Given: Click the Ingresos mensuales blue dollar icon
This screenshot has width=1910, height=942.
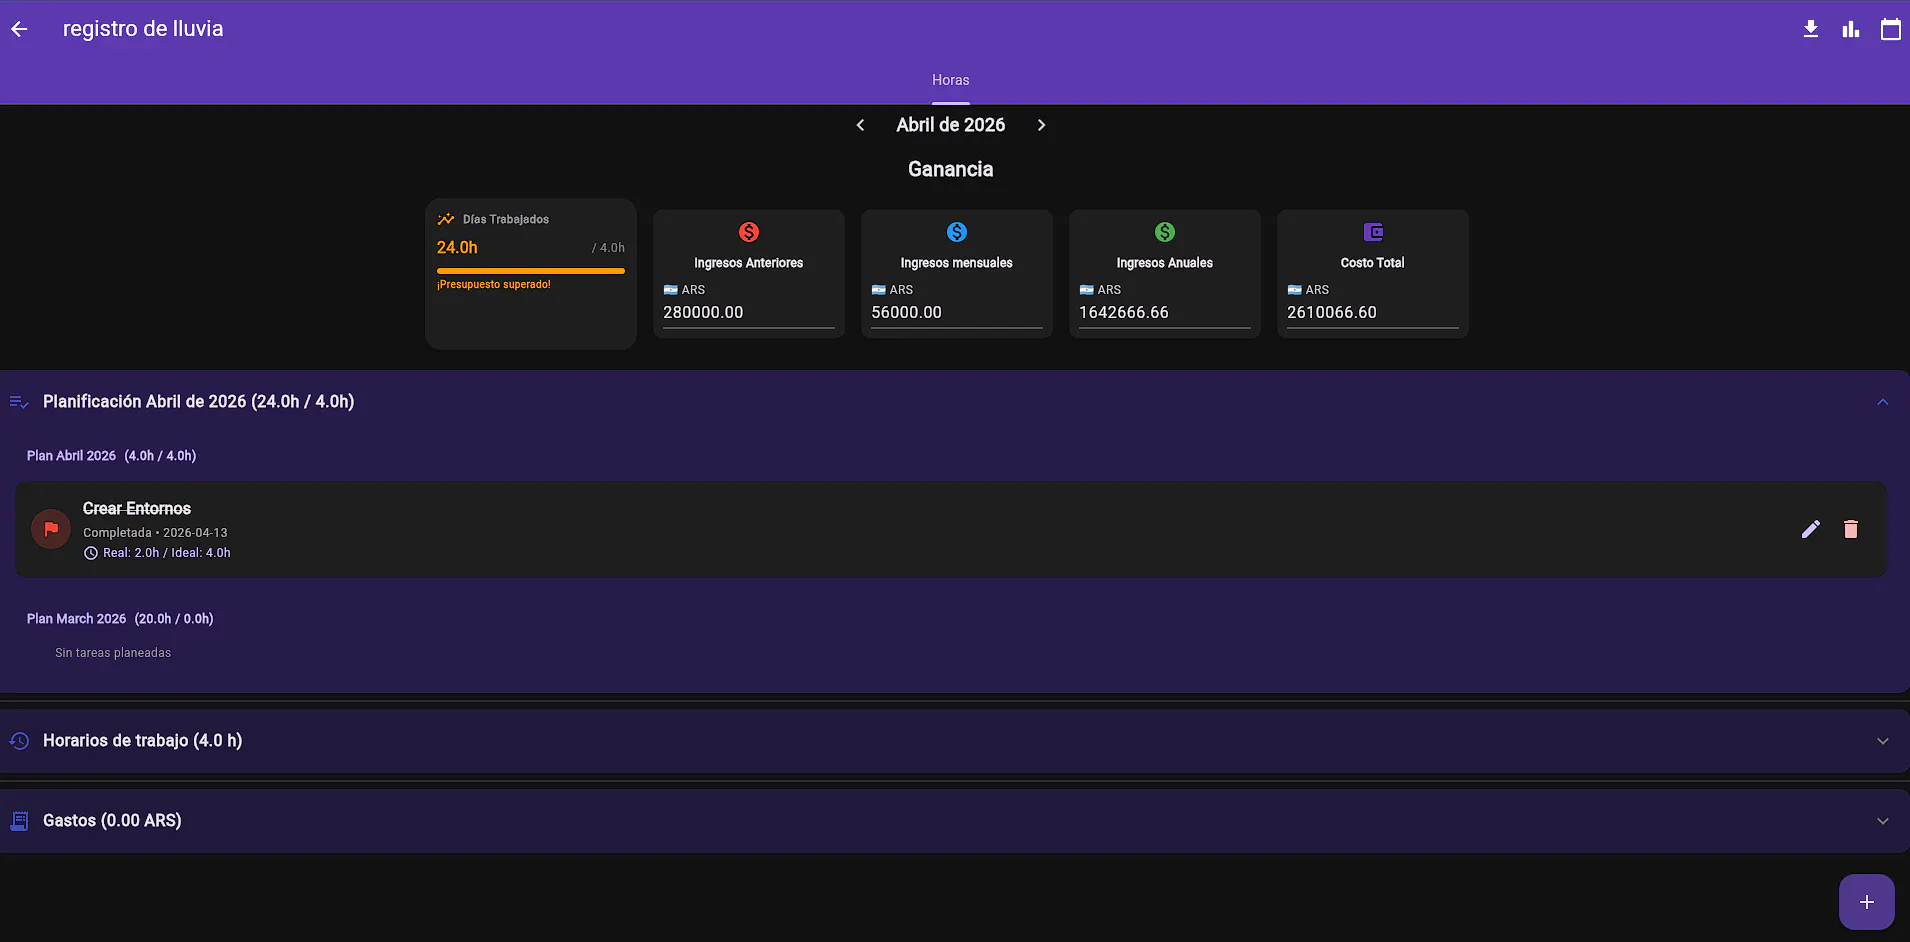Looking at the screenshot, I should click(x=957, y=232).
